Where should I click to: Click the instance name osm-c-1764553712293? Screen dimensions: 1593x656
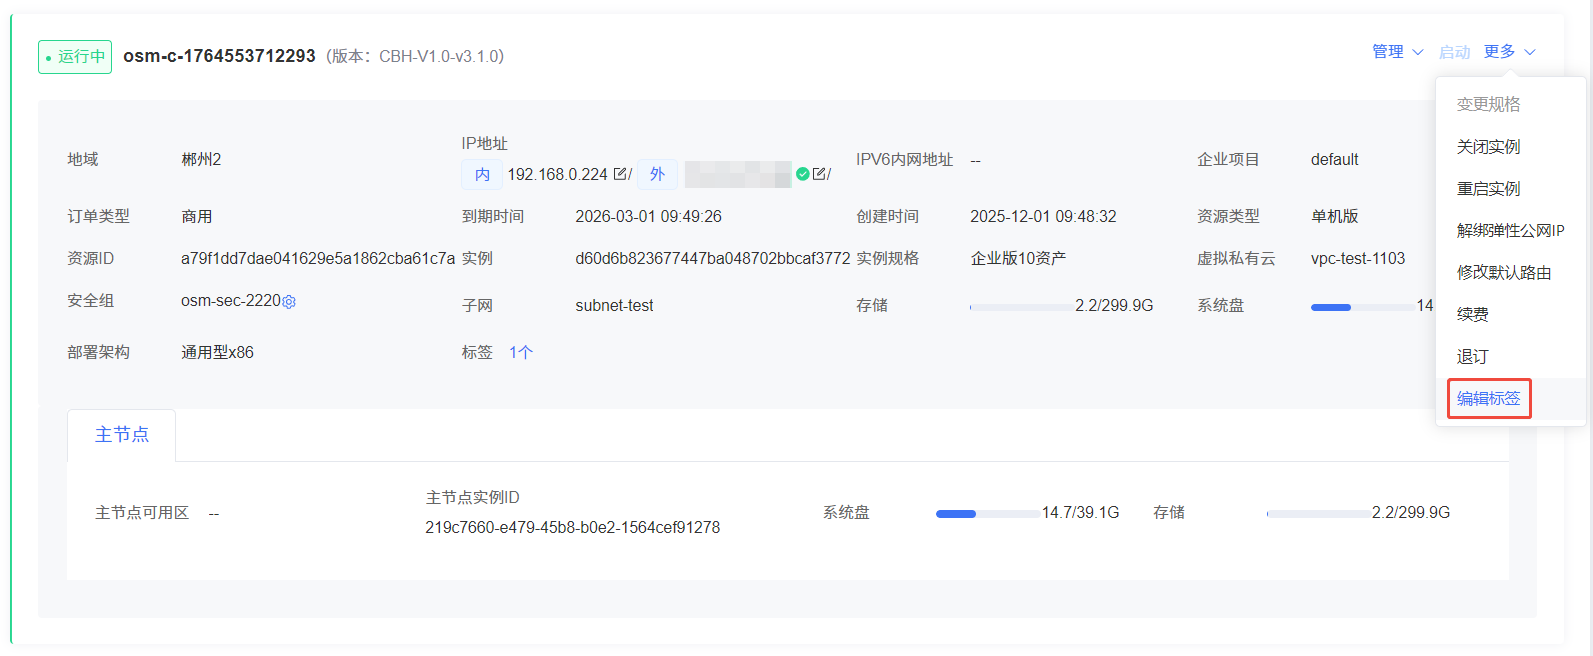[x=219, y=56]
